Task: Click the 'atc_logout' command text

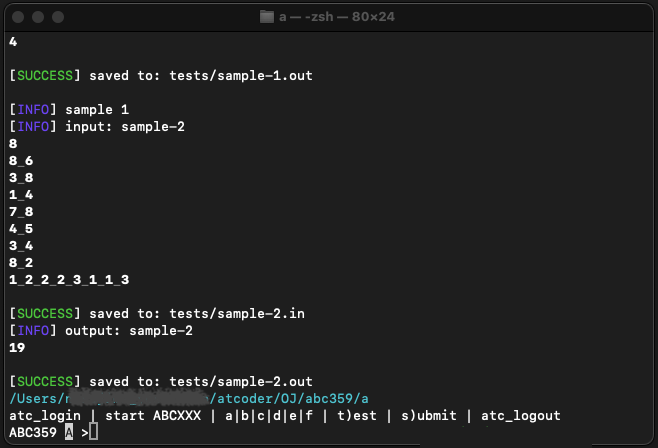Action: [x=520, y=416]
